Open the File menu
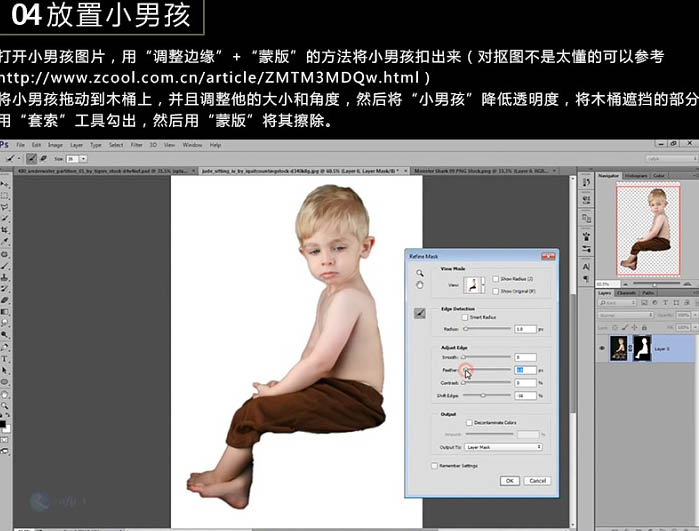Screen dimensions: 699x531 [x=21, y=145]
